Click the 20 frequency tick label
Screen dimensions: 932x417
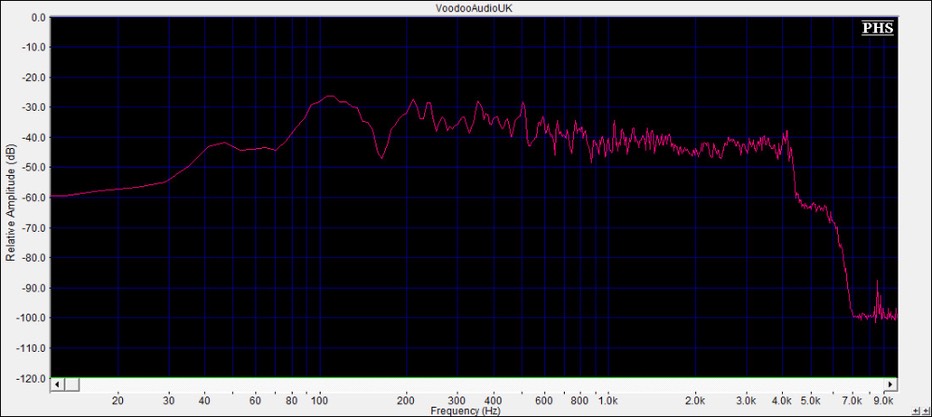pos(118,401)
